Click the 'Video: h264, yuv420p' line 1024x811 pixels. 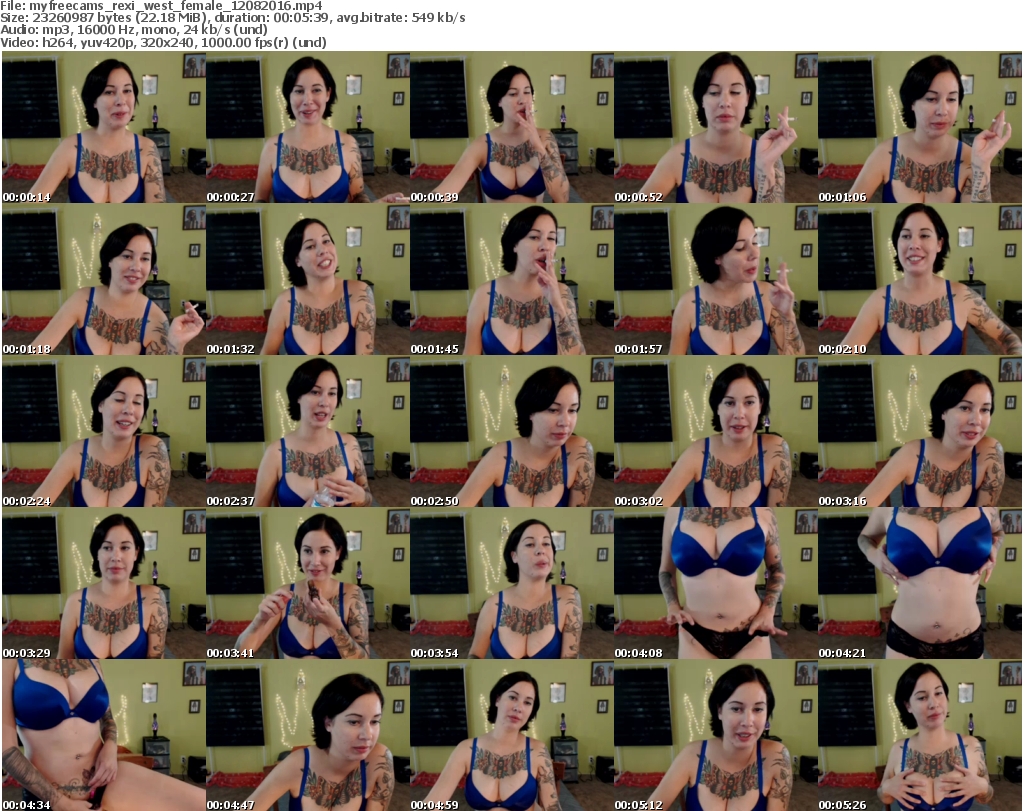point(163,42)
